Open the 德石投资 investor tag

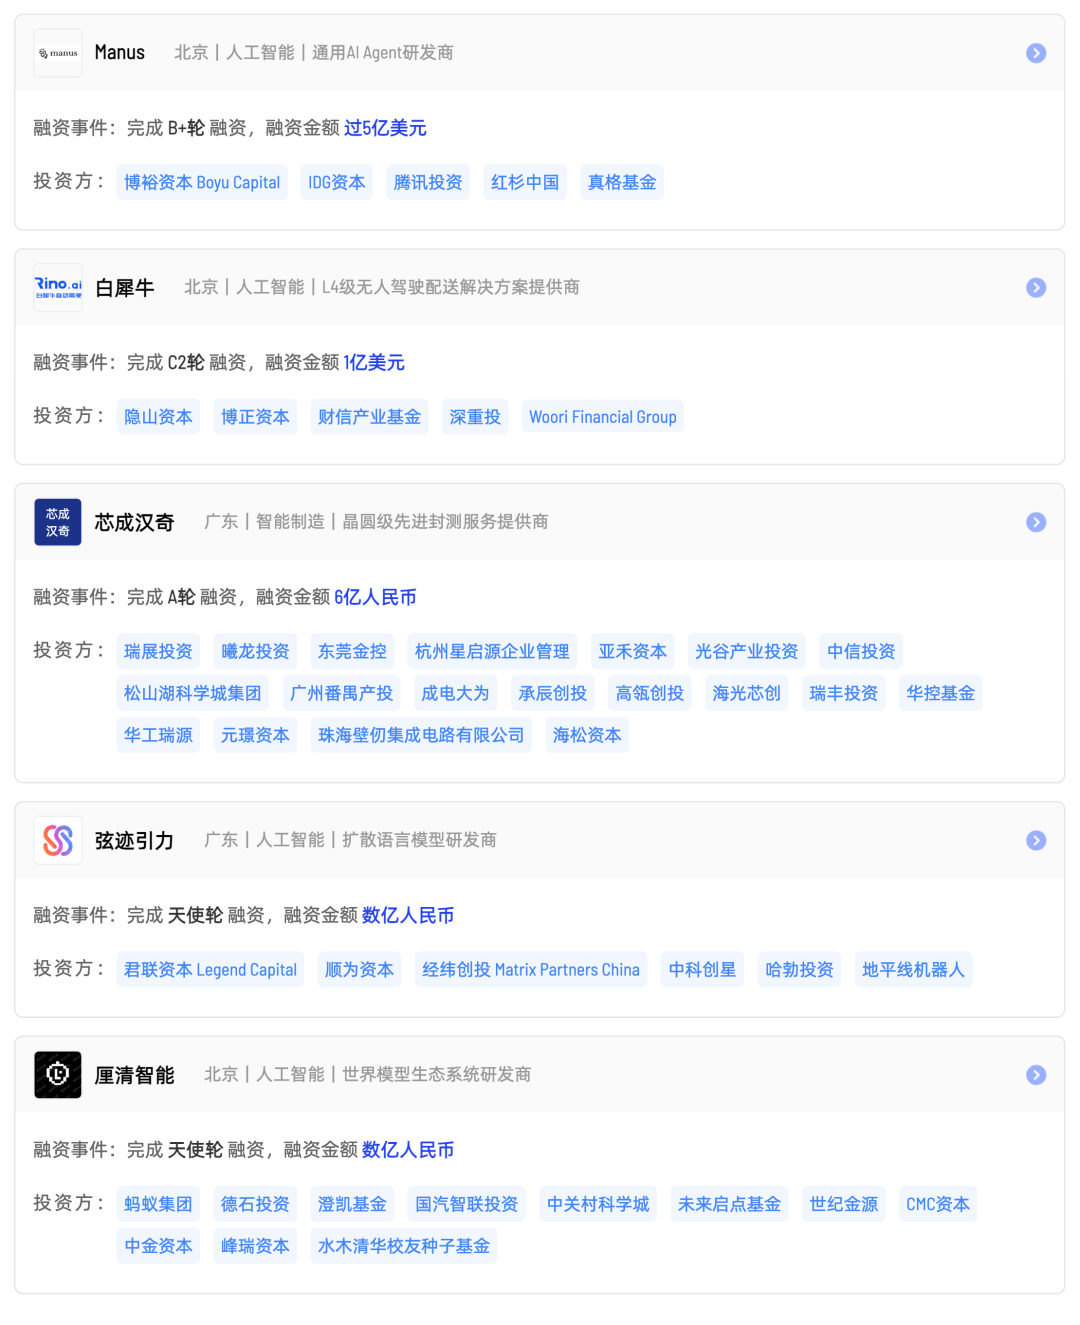(x=255, y=1205)
